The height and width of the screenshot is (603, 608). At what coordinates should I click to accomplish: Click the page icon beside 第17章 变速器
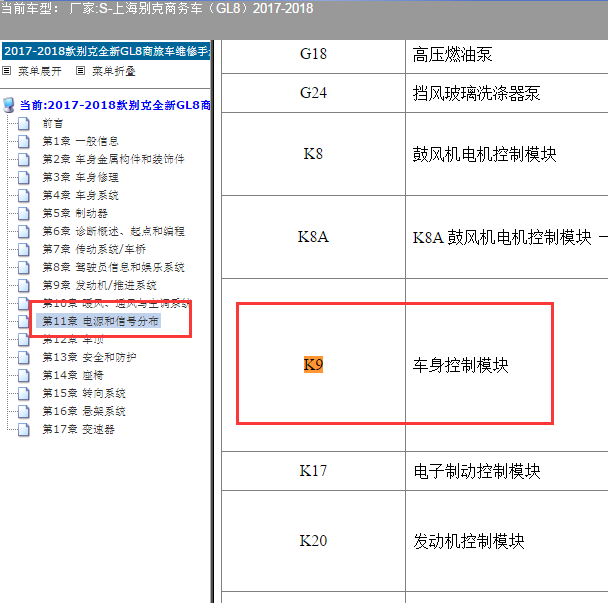click(24, 430)
